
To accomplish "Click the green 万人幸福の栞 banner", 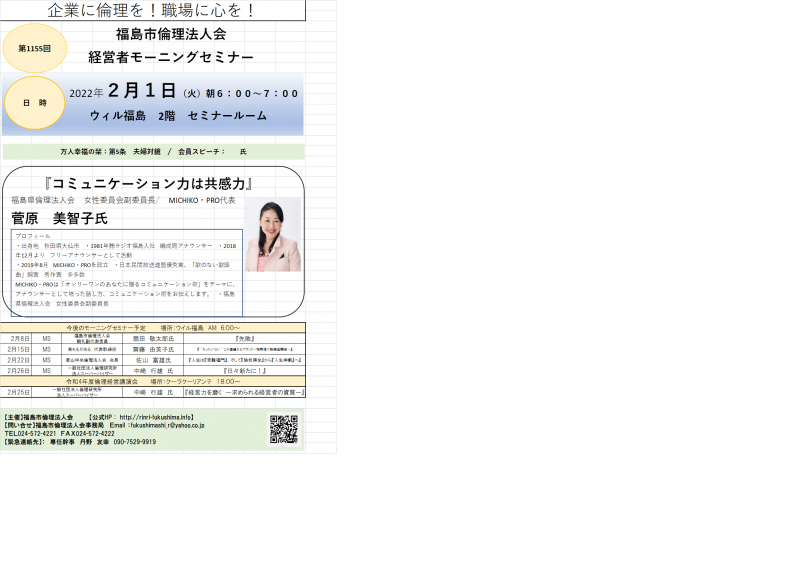I will point(154,152).
